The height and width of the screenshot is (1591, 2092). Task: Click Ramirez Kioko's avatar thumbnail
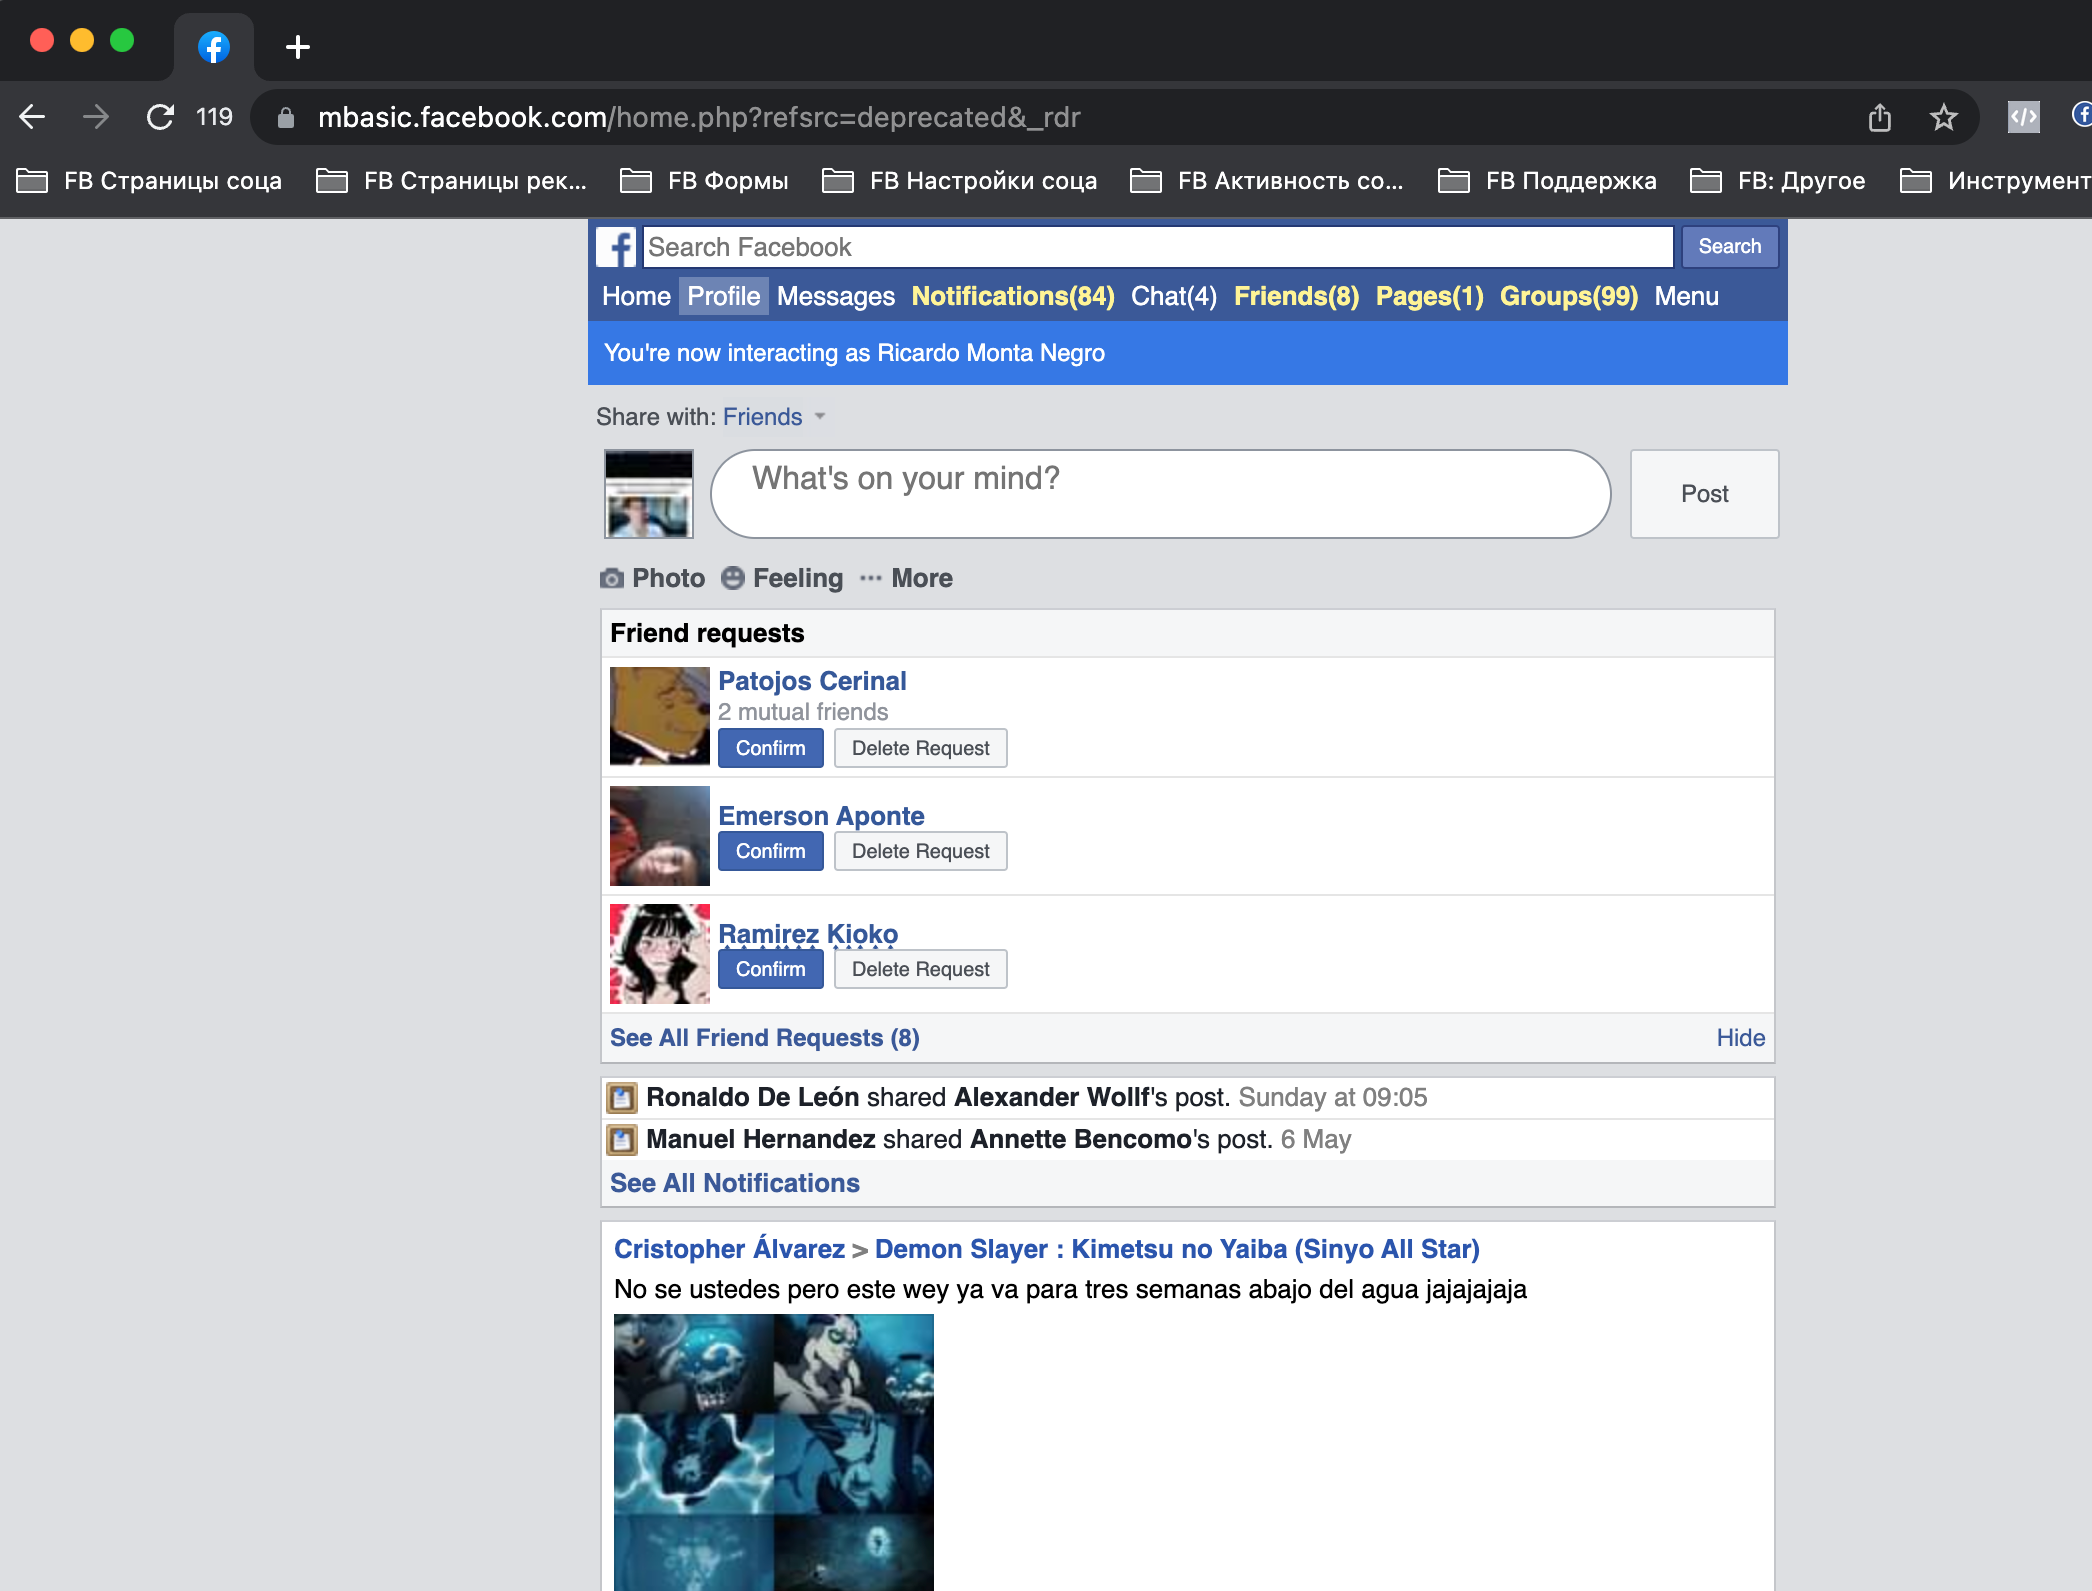pos(660,954)
